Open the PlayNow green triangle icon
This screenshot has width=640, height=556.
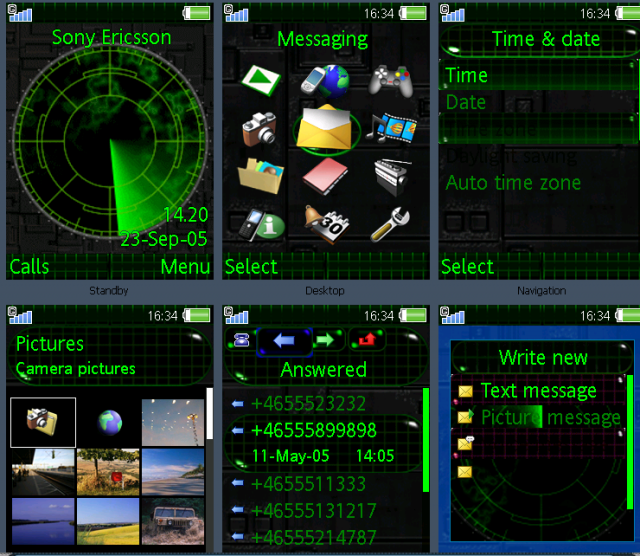tap(261, 80)
